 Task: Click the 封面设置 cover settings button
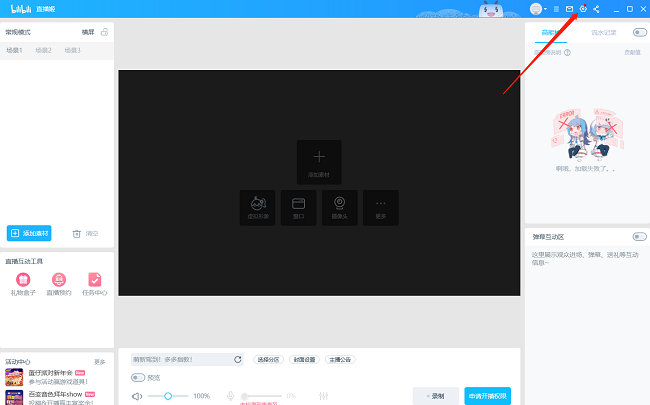[304, 359]
